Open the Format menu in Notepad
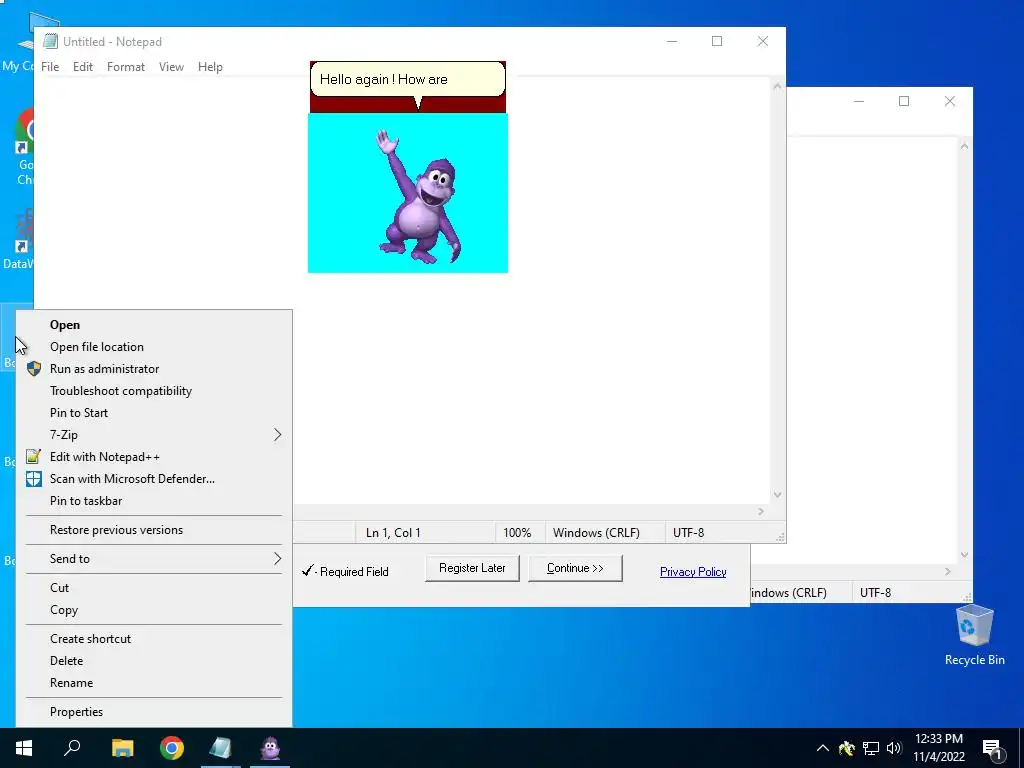The width and height of the screenshot is (1024, 768). coord(126,67)
